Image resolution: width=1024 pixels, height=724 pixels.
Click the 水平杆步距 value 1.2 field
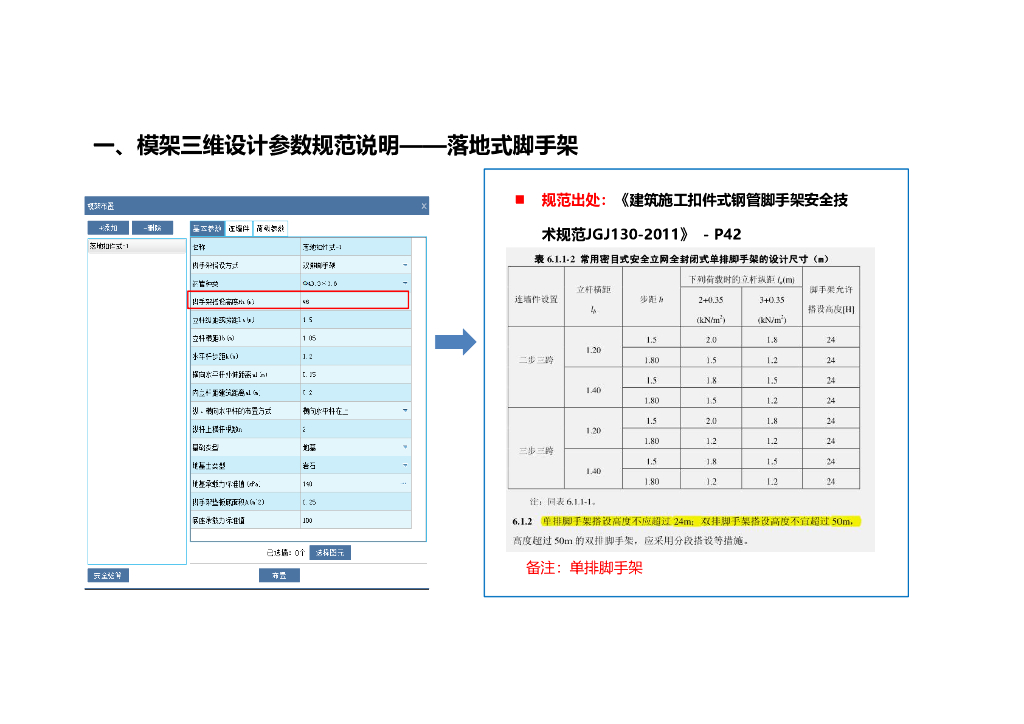click(x=355, y=356)
